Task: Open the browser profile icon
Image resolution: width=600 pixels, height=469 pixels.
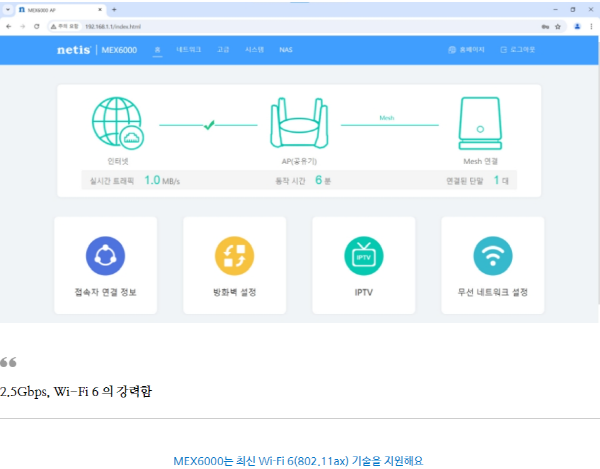Action: pyautogui.click(x=577, y=26)
